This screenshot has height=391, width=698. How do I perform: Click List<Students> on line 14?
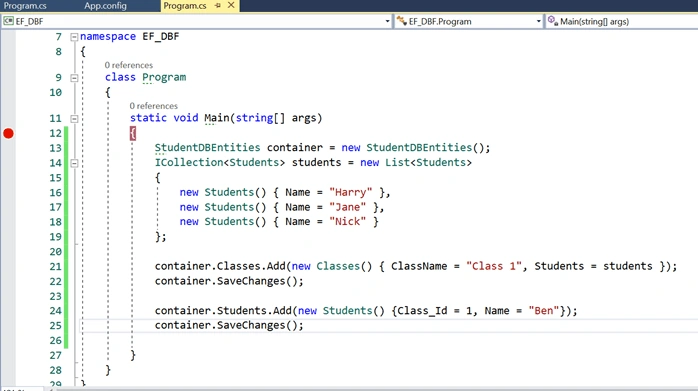(x=428, y=163)
